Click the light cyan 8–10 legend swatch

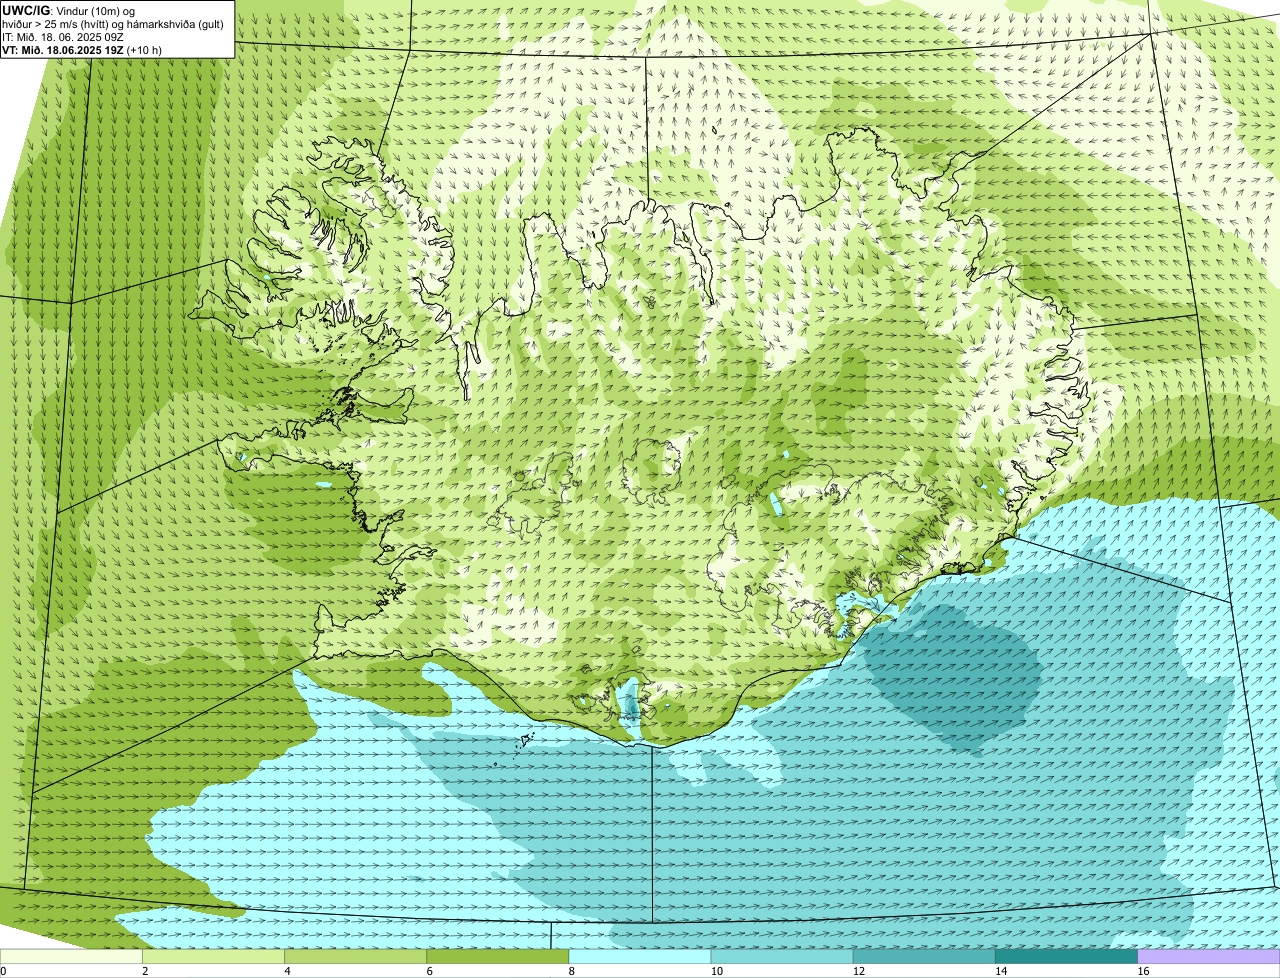coord(640,956)
